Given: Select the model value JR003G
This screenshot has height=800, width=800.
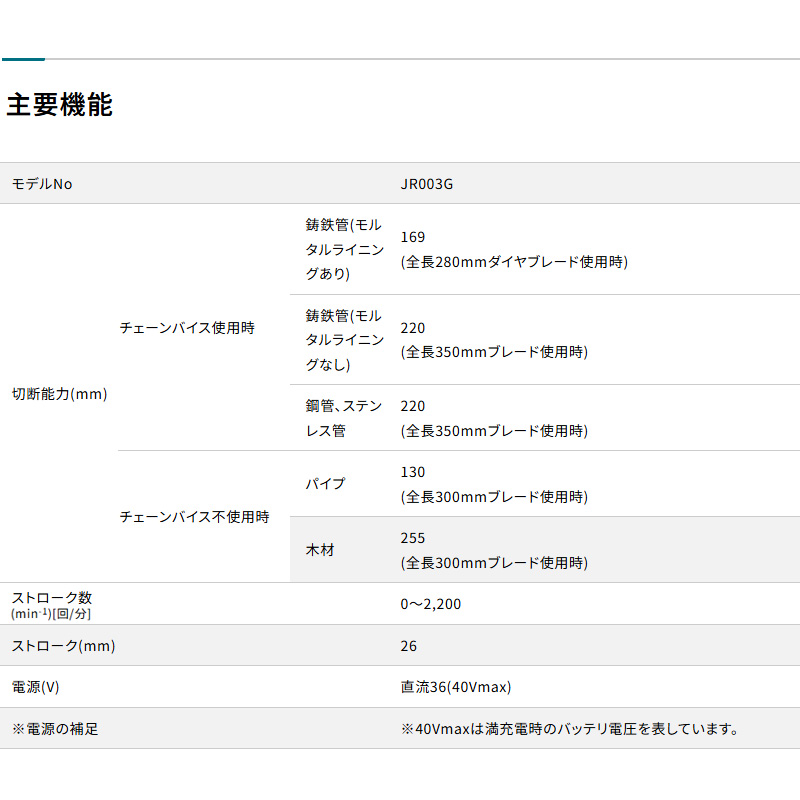Looking at the screenshot, I should [427, 184].
